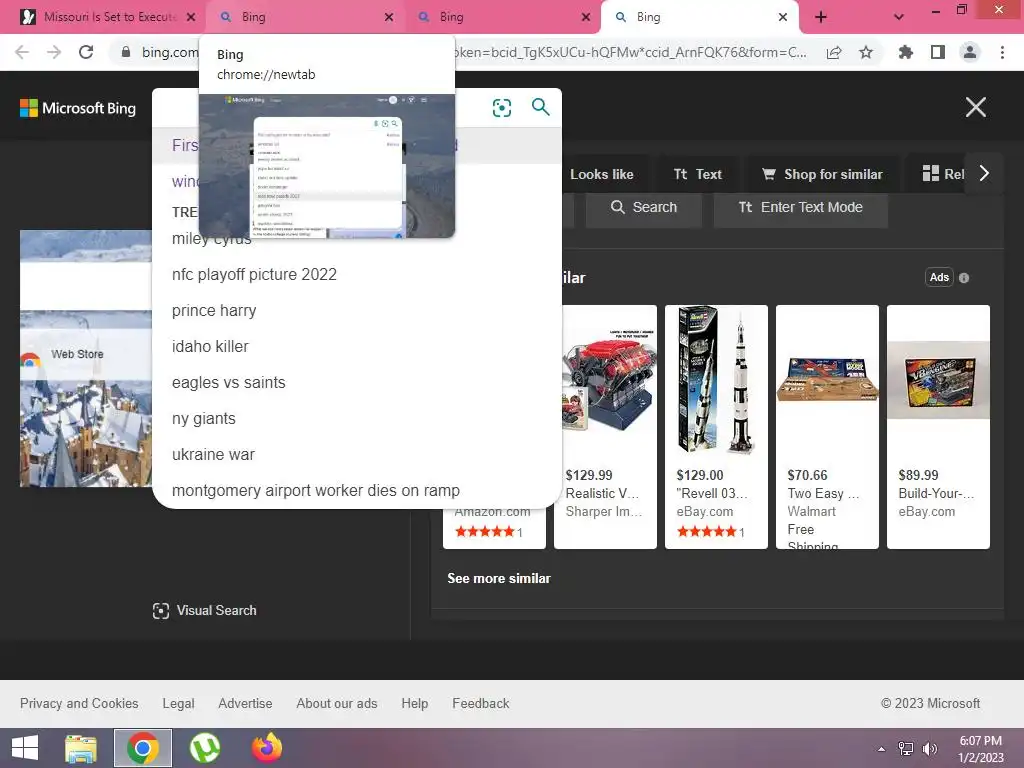This screenshot has height=768, width=1024.
Task: Go back with the browser back arrow
Action: [x=22, y=52]
